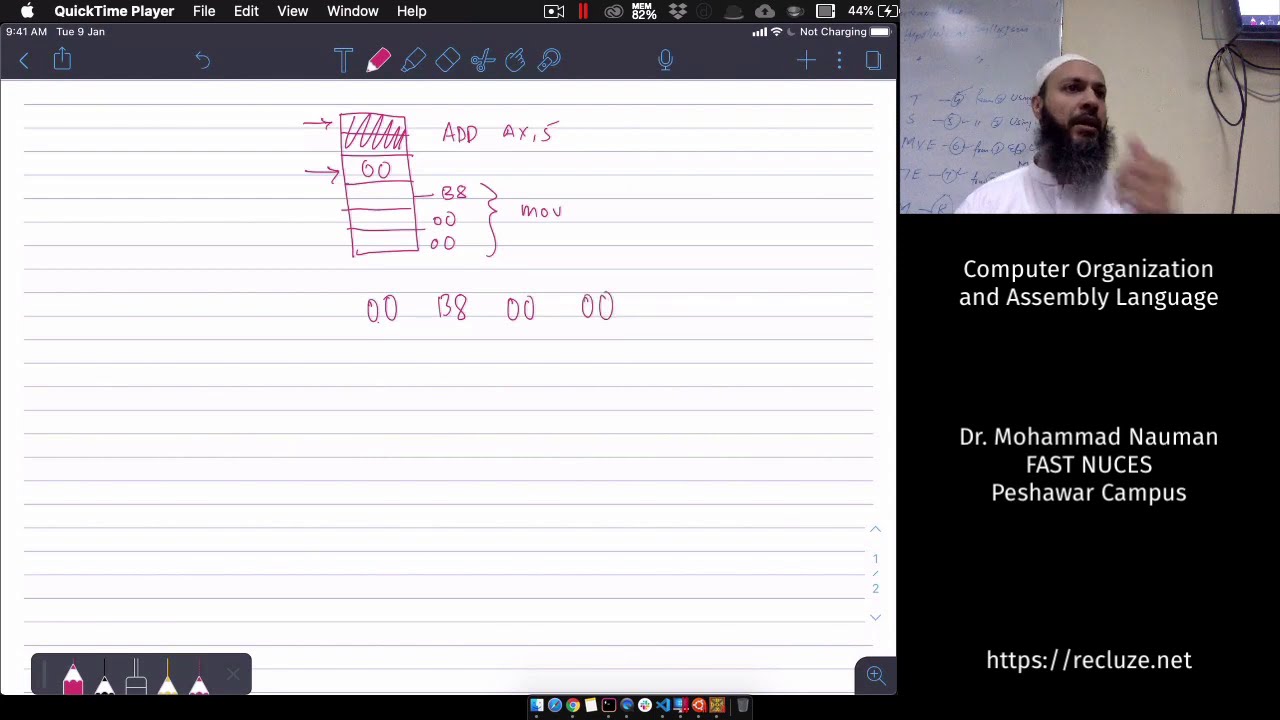The width and height of the screenshot is (1280, 720).
Task: Open the QuickTime Player menu
Action: [114, 11]
